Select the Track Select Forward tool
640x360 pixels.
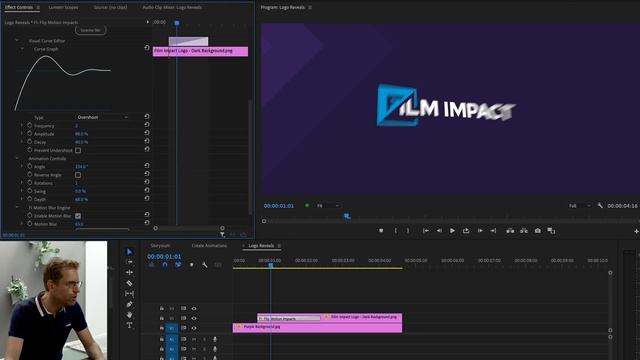(129, 262)
